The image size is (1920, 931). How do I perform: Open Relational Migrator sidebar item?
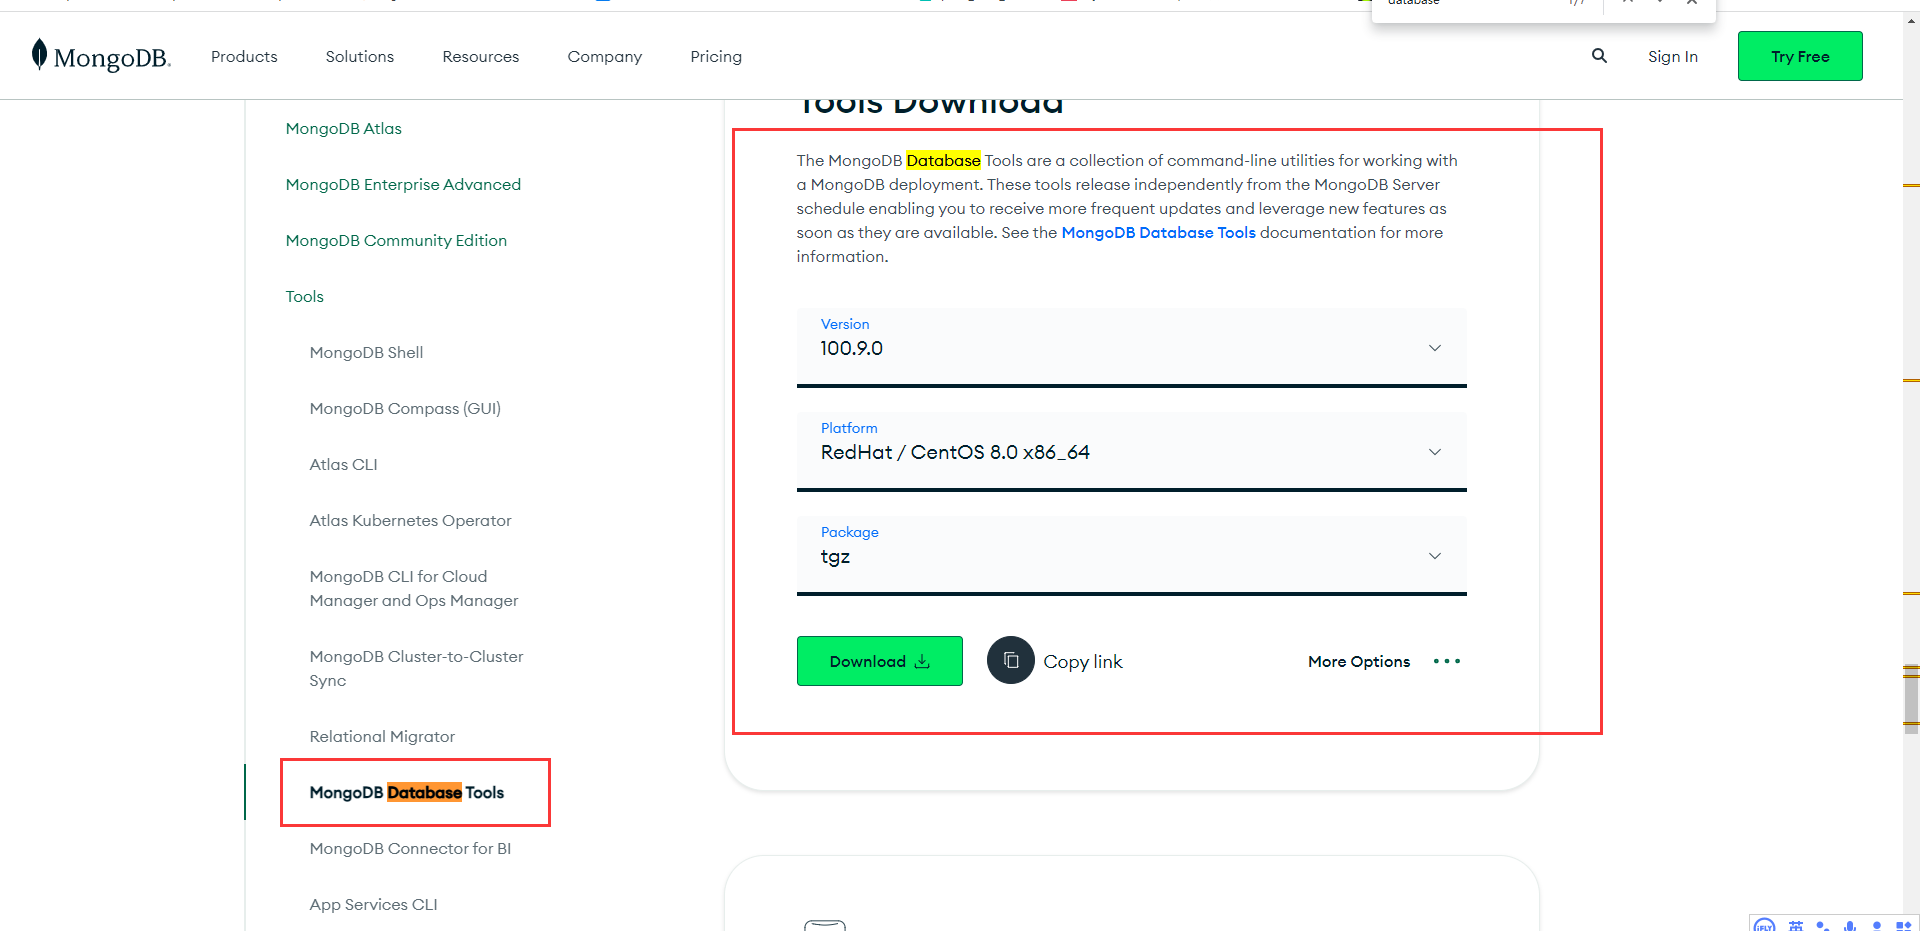pyautogui.click(x=382, y=736)
